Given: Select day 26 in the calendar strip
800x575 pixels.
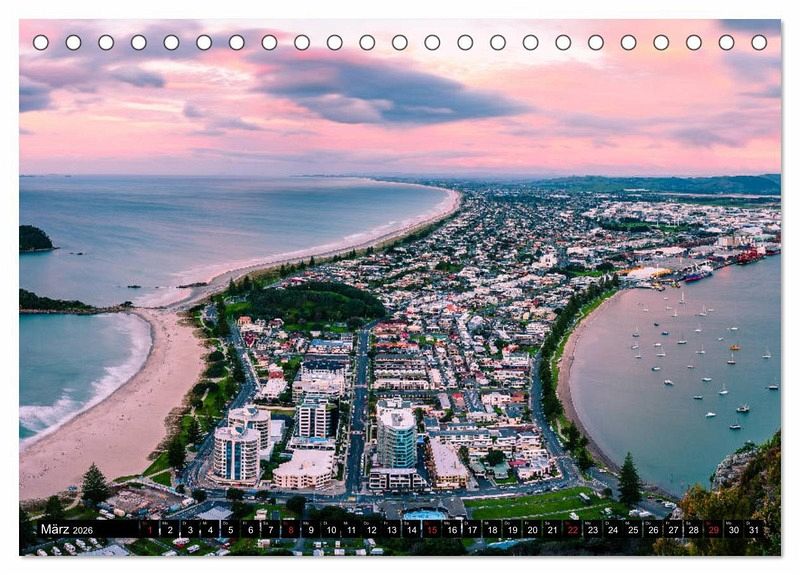Looking at the screenshot, I should pos(654,529).
